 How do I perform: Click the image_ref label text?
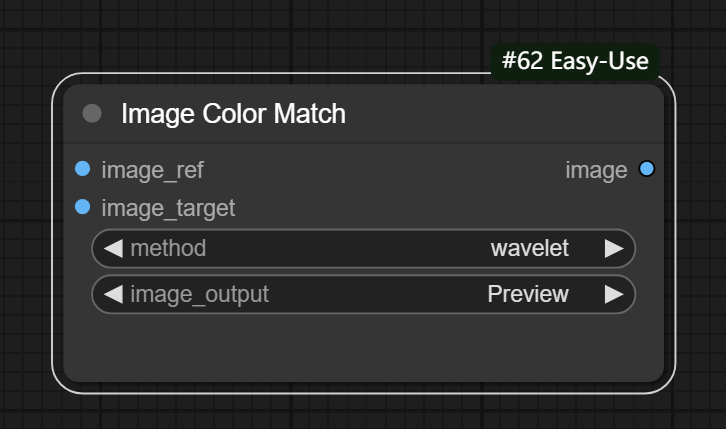(x=152, y=170)
